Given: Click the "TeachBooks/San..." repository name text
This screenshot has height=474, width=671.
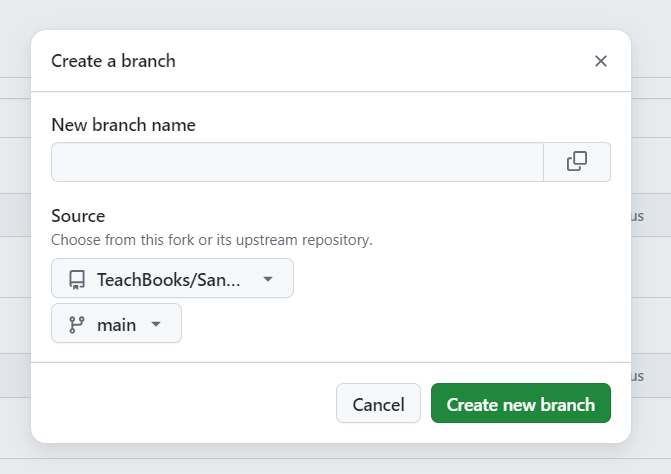Looking at the screenshot, I should point(169,279).
